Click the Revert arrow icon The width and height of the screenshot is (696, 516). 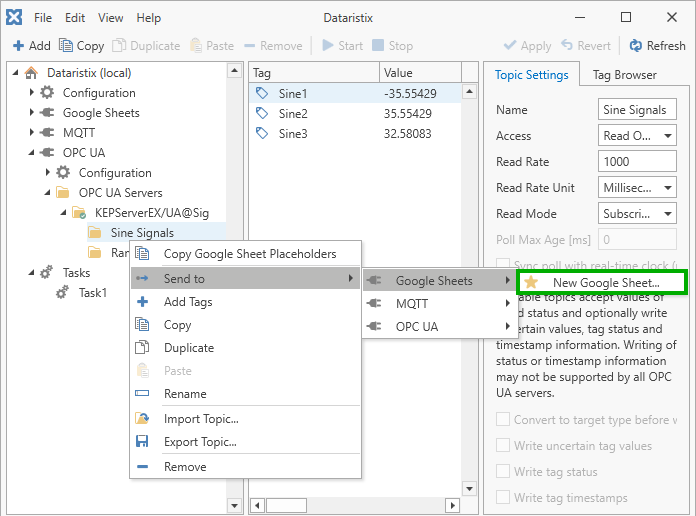[x=567, y=45]
